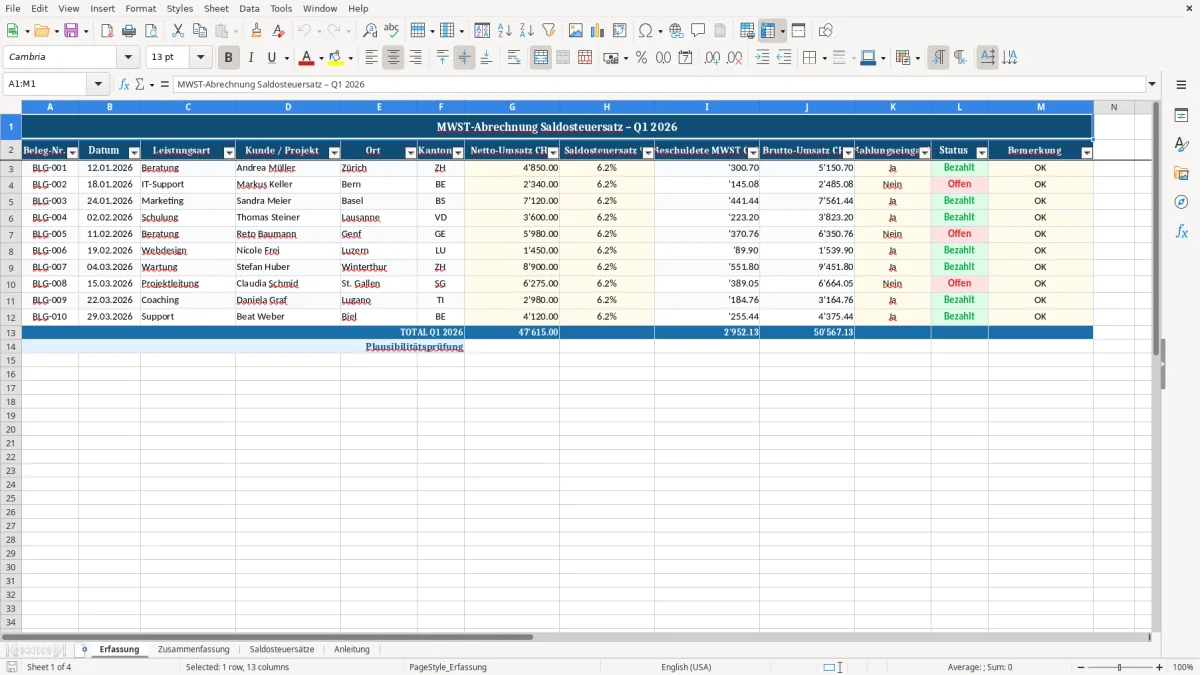
Task: Expand the Name Box dropdown
Action: 98,84
